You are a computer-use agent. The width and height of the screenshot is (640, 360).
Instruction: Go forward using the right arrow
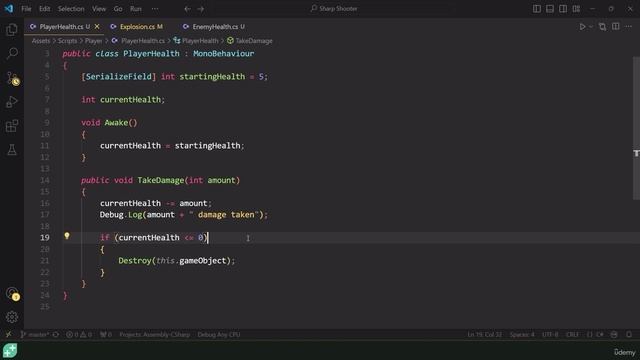pos(200,9)
